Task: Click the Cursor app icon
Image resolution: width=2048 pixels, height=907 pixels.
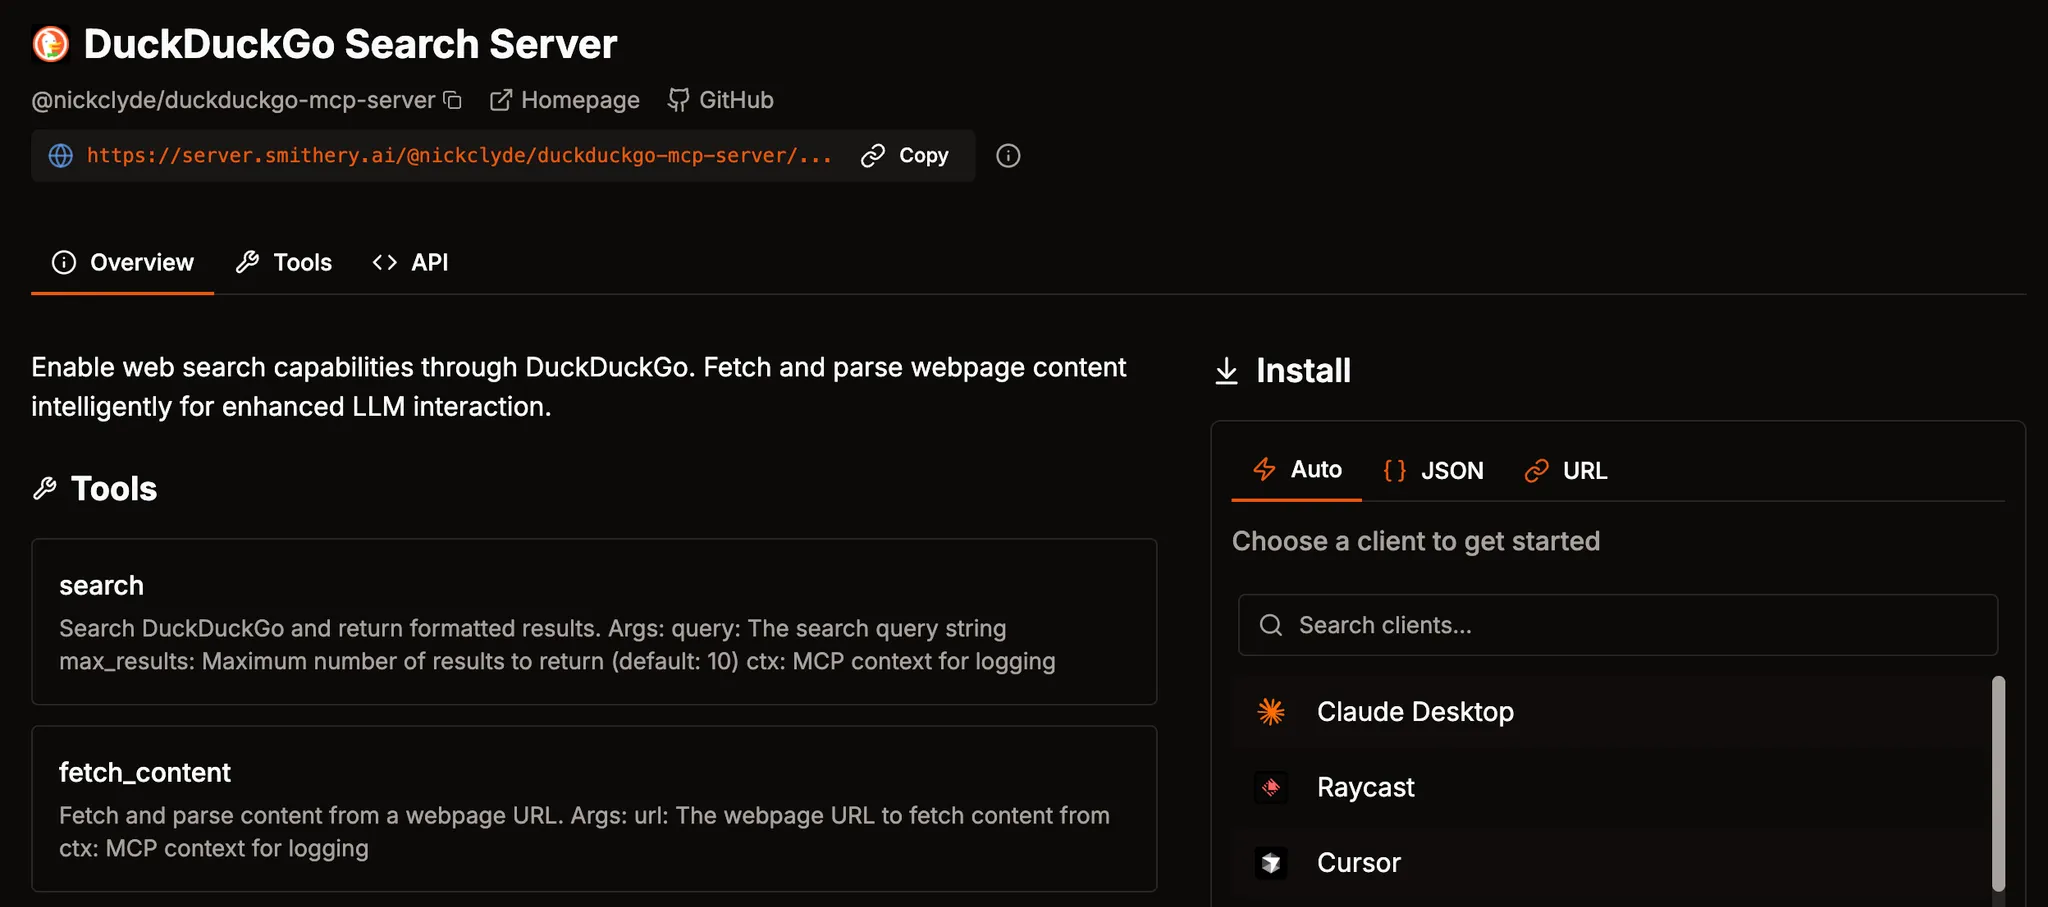Action: coord(1271,863)
